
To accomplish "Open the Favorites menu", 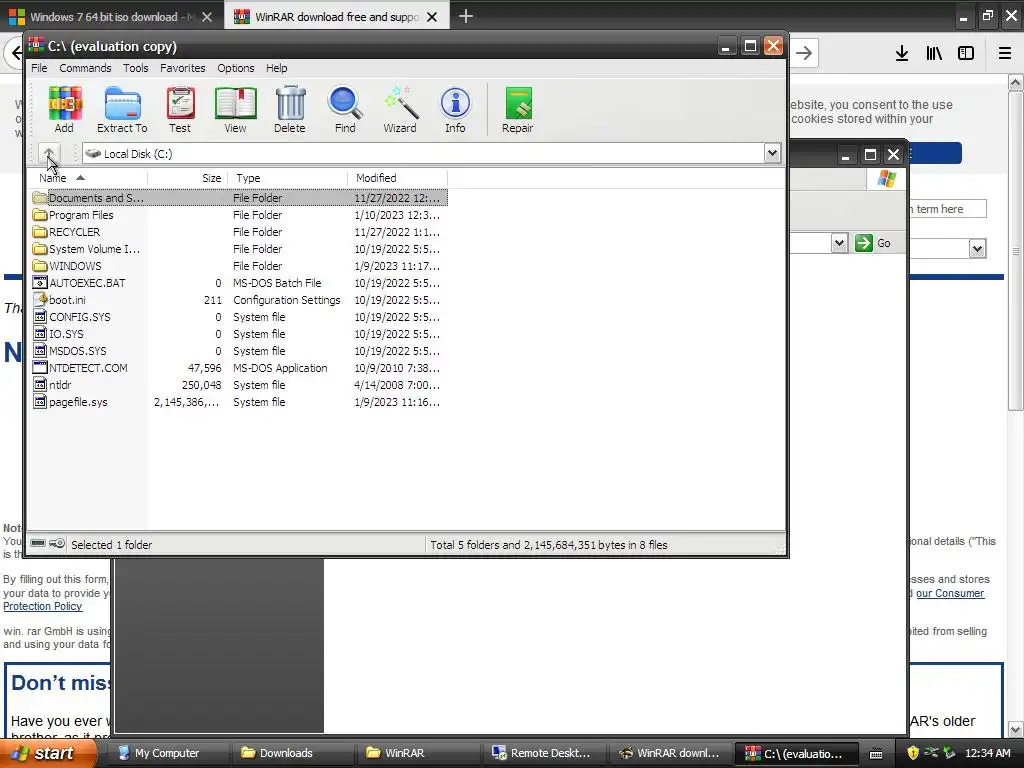I will [183, 68].
